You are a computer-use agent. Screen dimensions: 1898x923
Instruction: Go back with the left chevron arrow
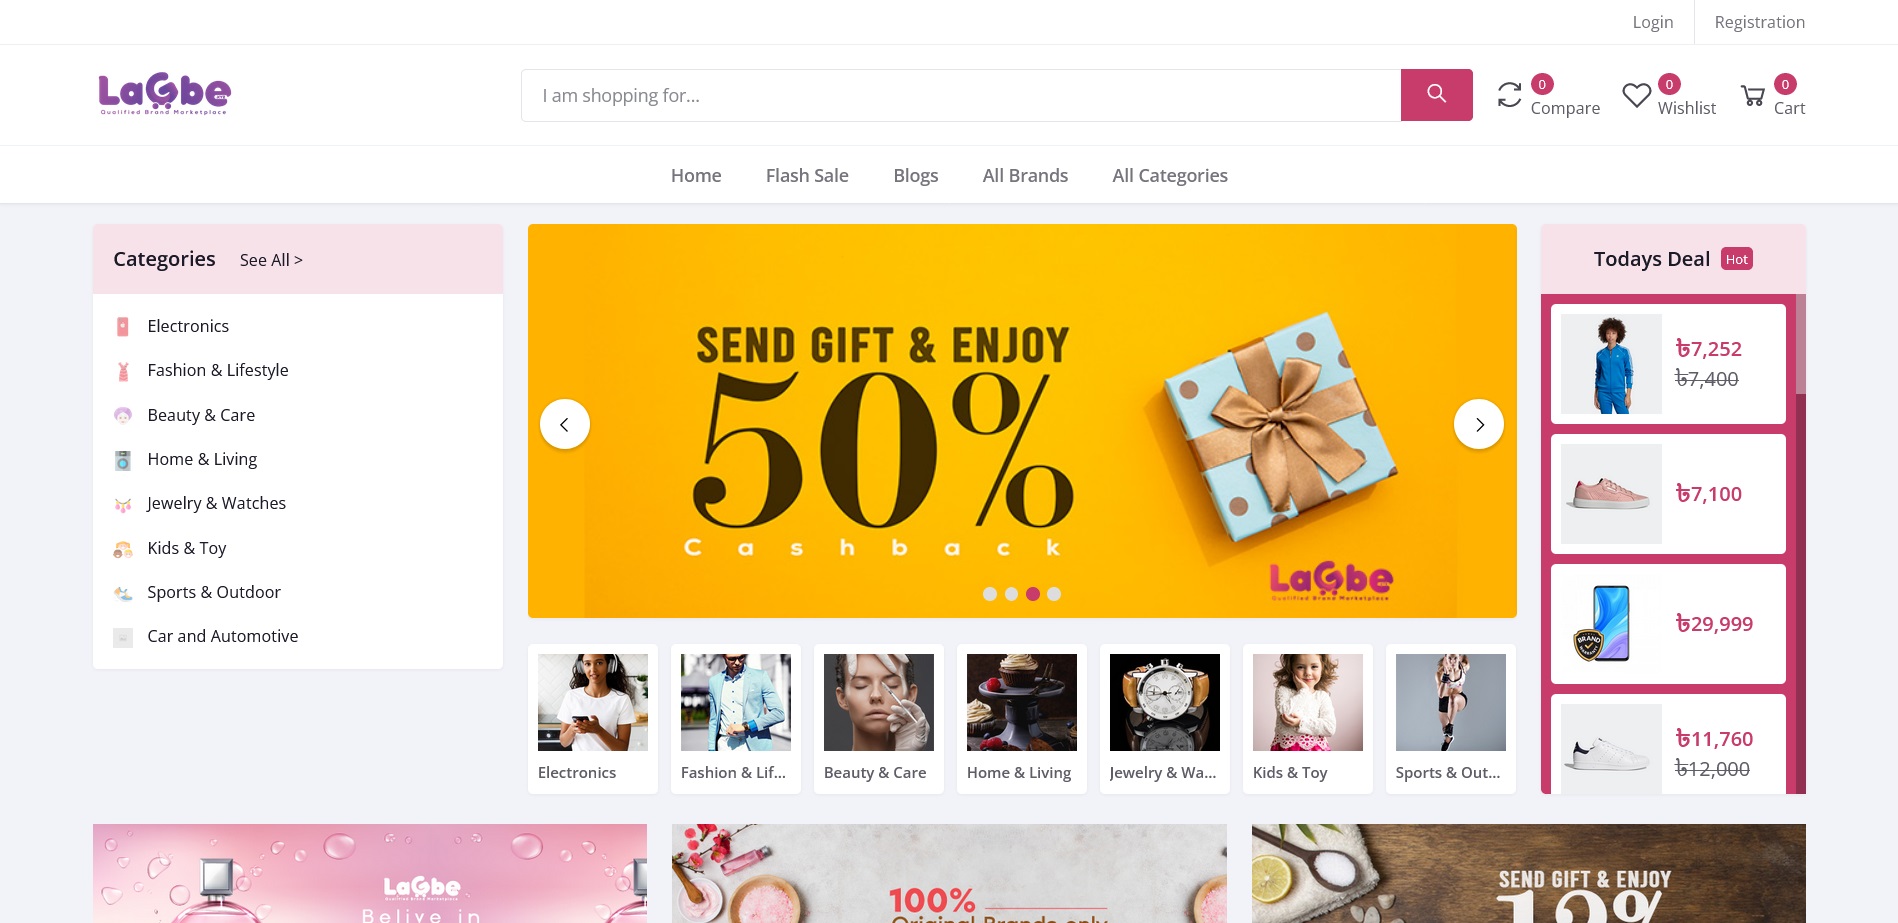coord(565,424)
